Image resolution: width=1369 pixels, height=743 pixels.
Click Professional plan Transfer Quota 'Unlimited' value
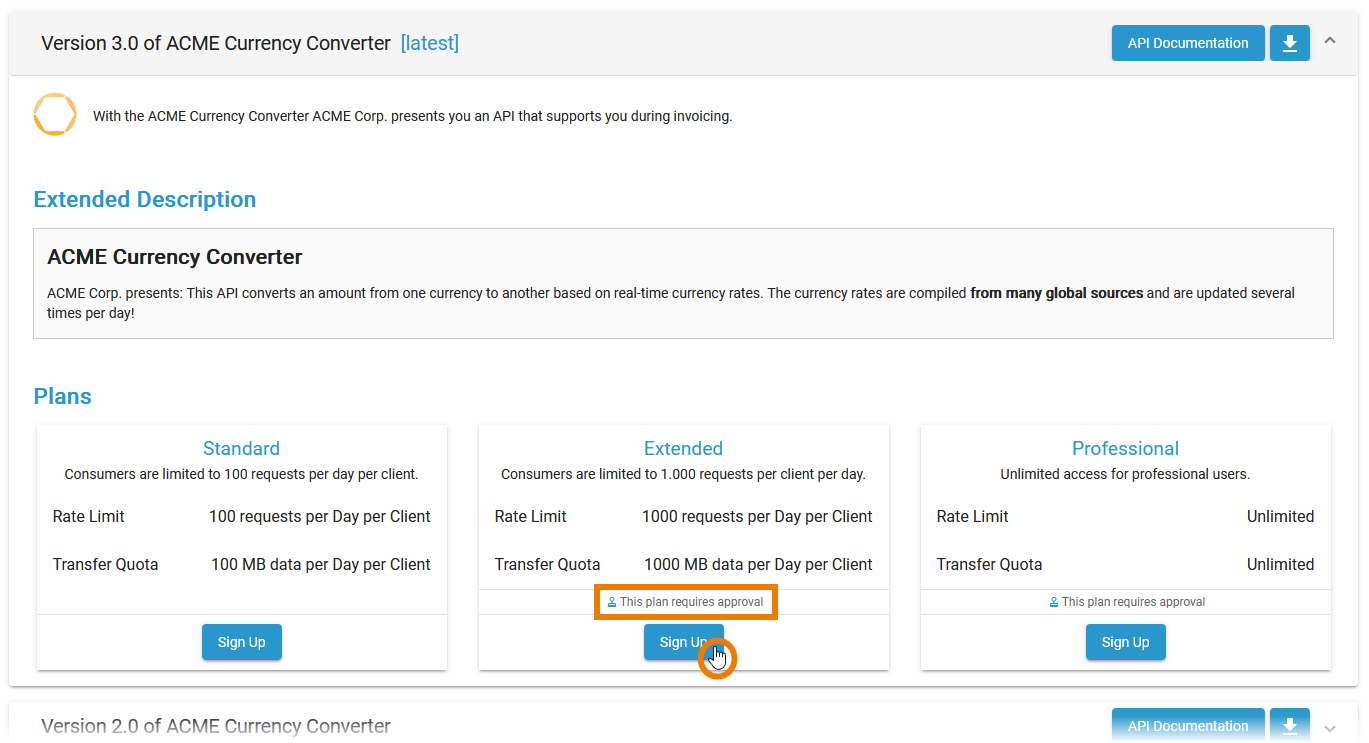pyautogui.click(x=1280, y=564)
